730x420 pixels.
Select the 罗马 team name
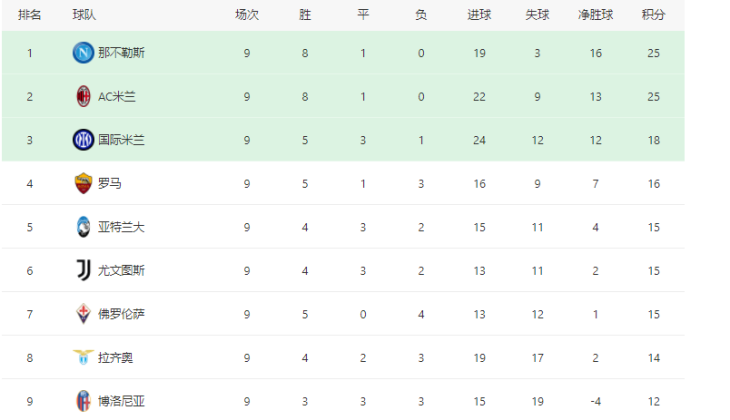point(110,183)
